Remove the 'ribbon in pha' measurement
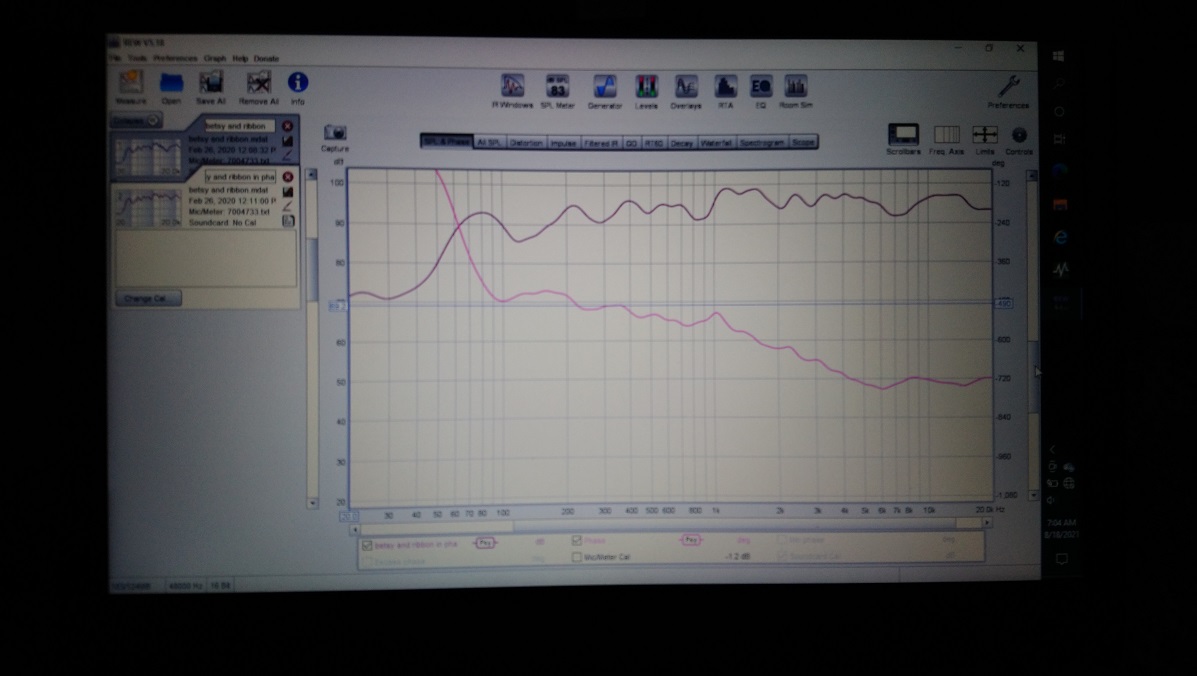Viewport: 1197px width, 676px height. click(288, 176)
